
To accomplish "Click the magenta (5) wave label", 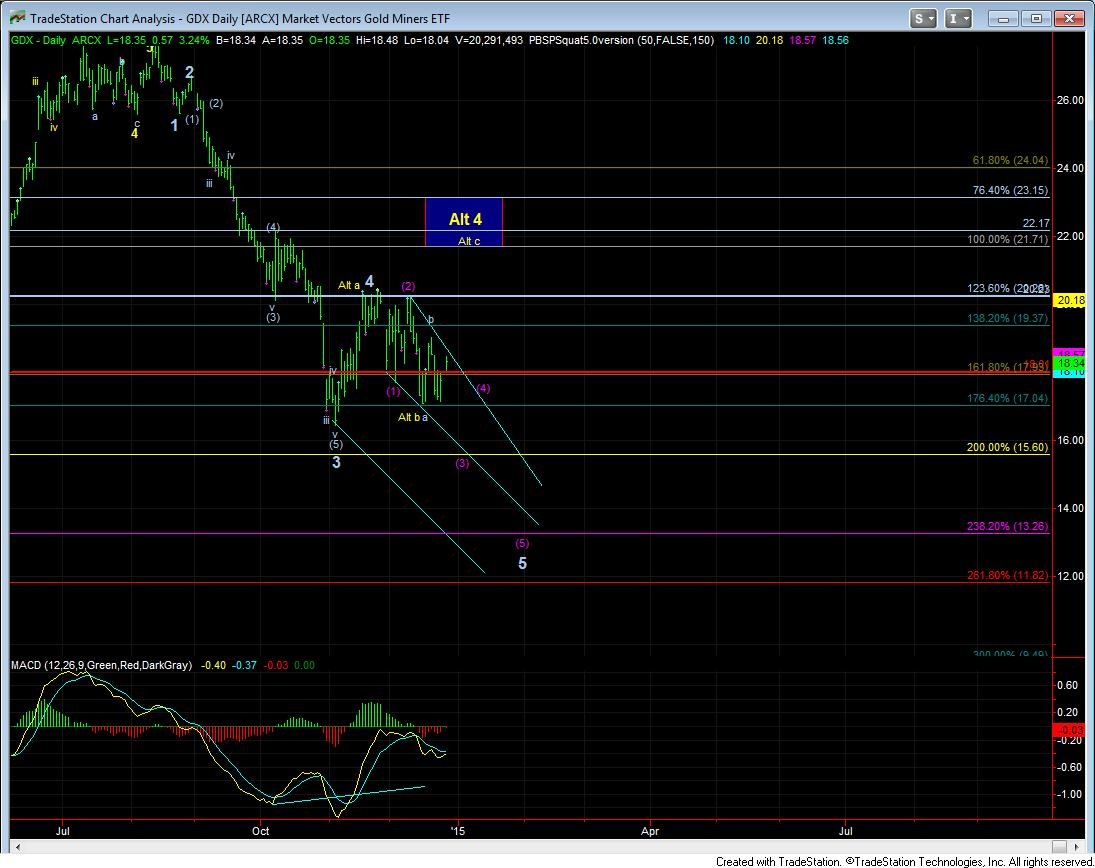I will [522, 543].
